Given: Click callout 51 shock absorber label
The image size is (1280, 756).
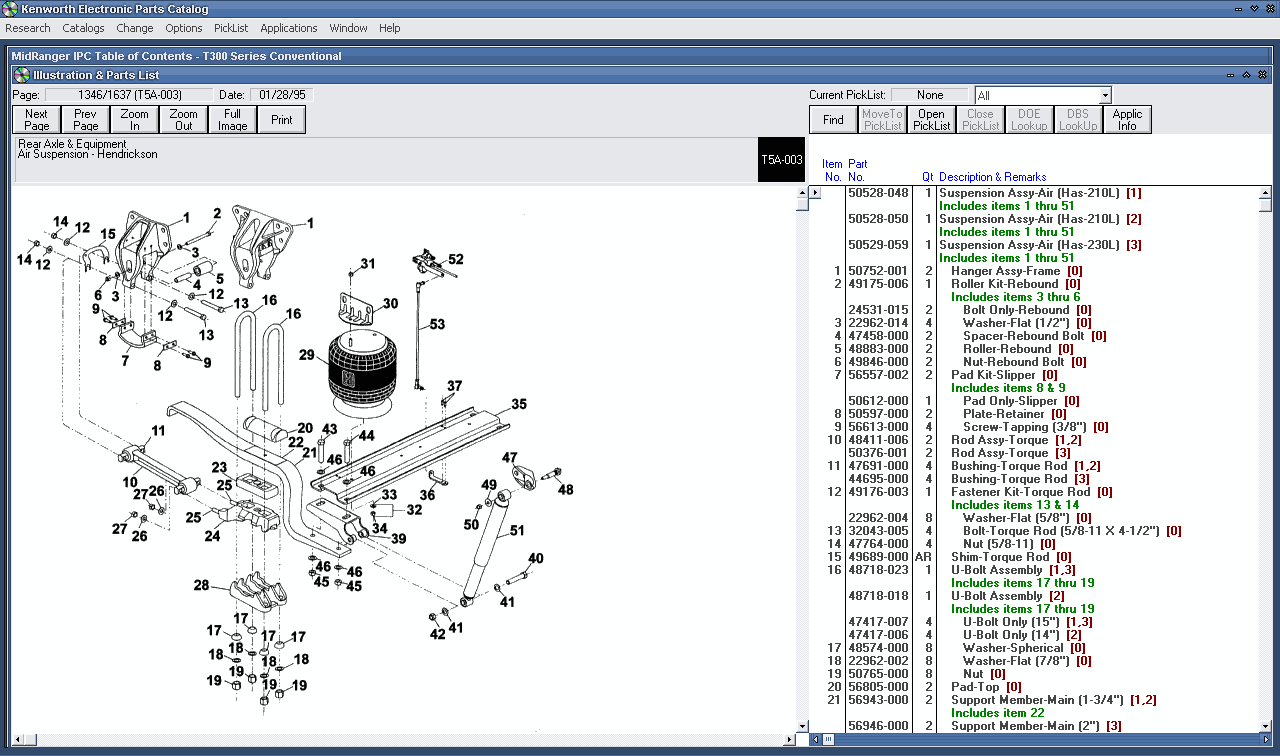Looking at the screenshot, I should [x=517, y=531].
